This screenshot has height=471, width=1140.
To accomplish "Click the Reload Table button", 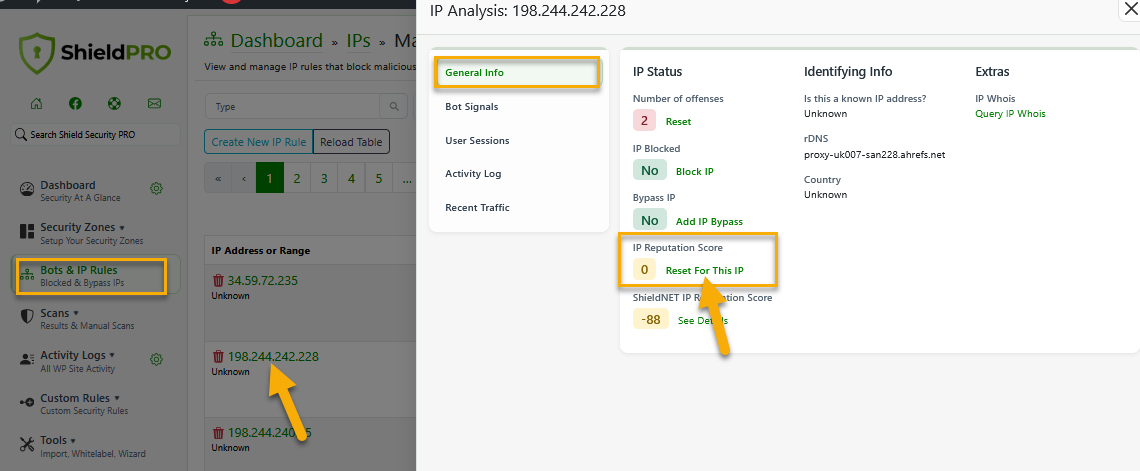I will (x=351, y=142).
